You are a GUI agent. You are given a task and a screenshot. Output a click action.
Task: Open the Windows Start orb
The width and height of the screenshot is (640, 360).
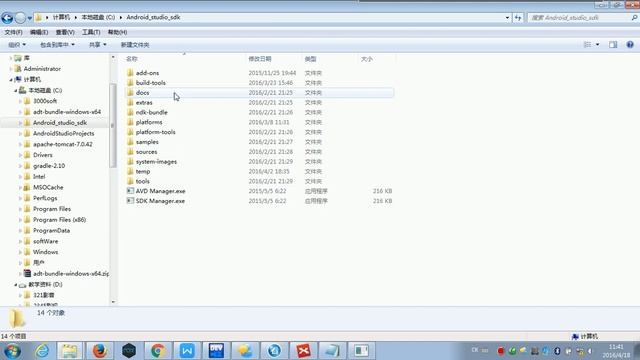12,351
